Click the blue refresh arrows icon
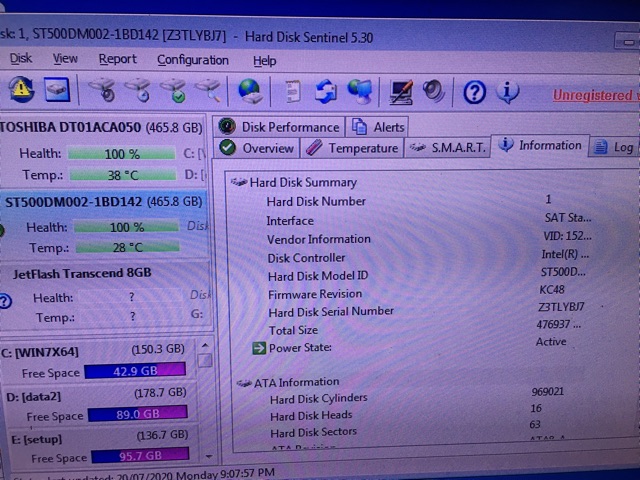This screenshot has width=640, height=480. click(x=326, y=92)
